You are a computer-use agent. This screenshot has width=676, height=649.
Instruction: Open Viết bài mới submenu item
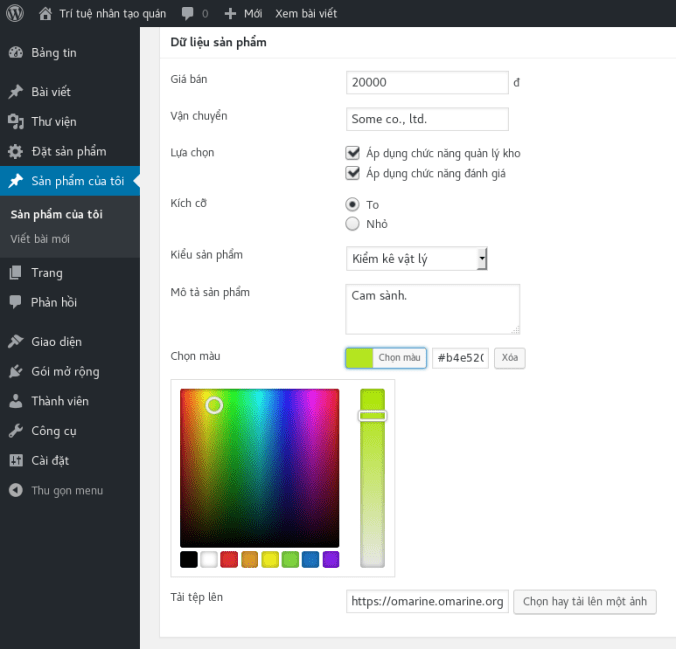(x=40, y=239)
